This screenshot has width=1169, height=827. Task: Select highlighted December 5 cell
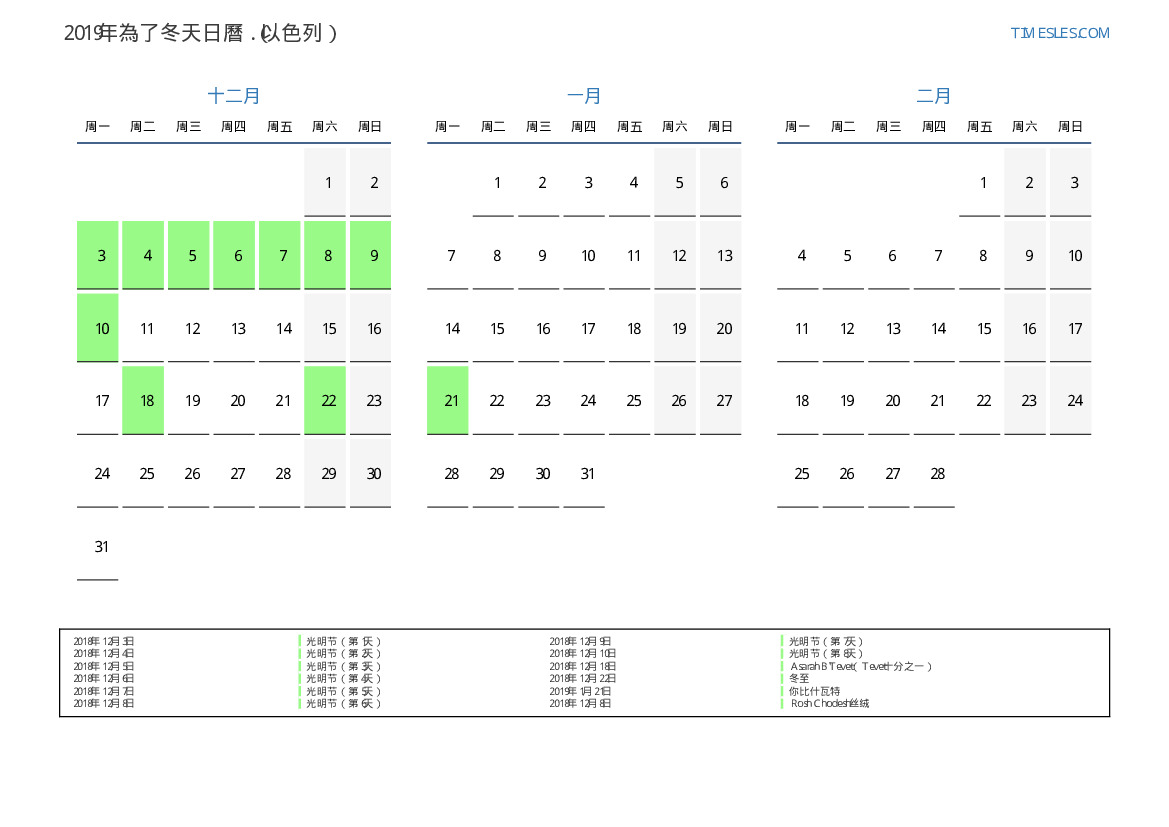click(189, 255)
